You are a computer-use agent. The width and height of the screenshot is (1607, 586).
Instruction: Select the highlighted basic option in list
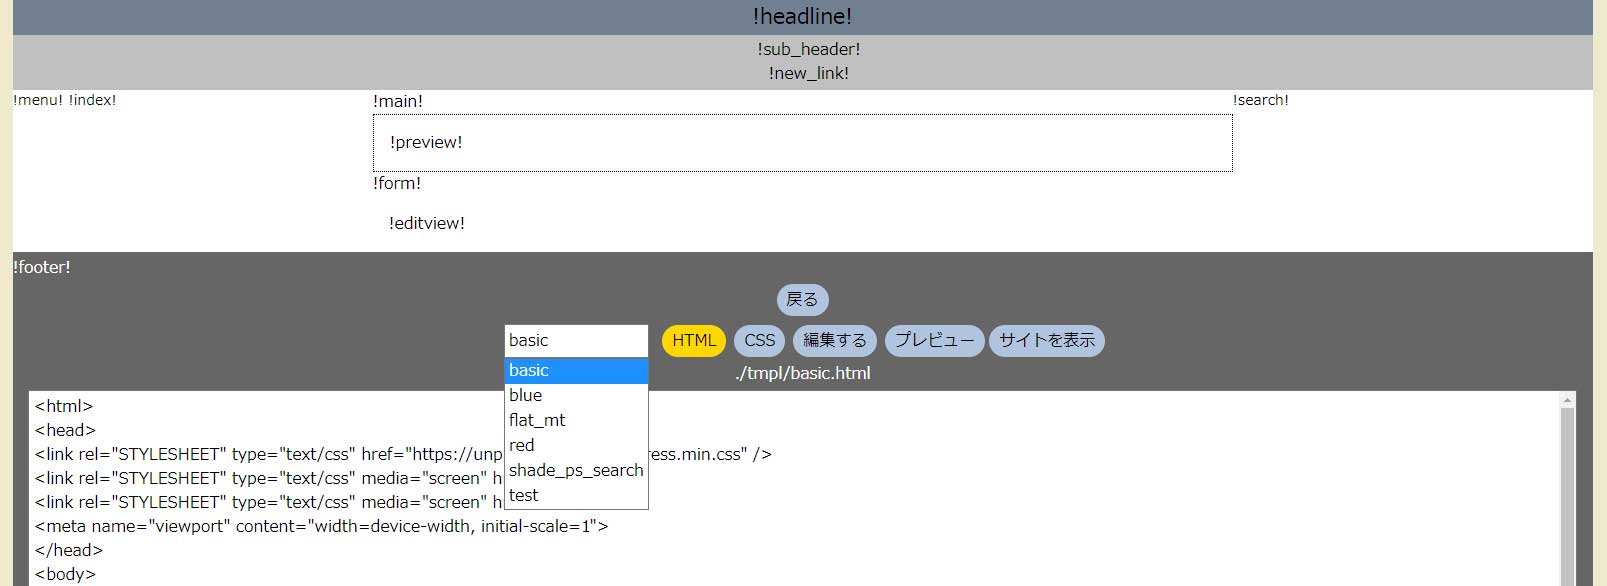pyautogui.click(x=576, y=371)
